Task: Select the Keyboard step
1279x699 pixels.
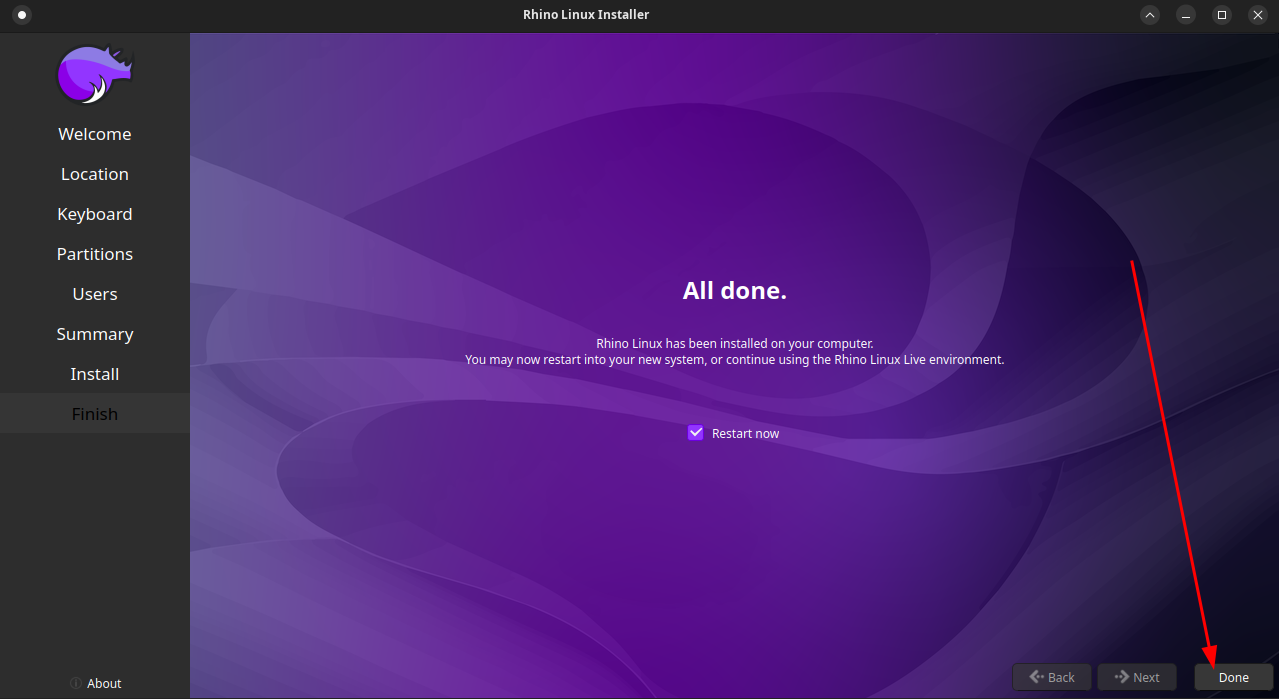Action: pyautogui.click(x=94, y=214)
